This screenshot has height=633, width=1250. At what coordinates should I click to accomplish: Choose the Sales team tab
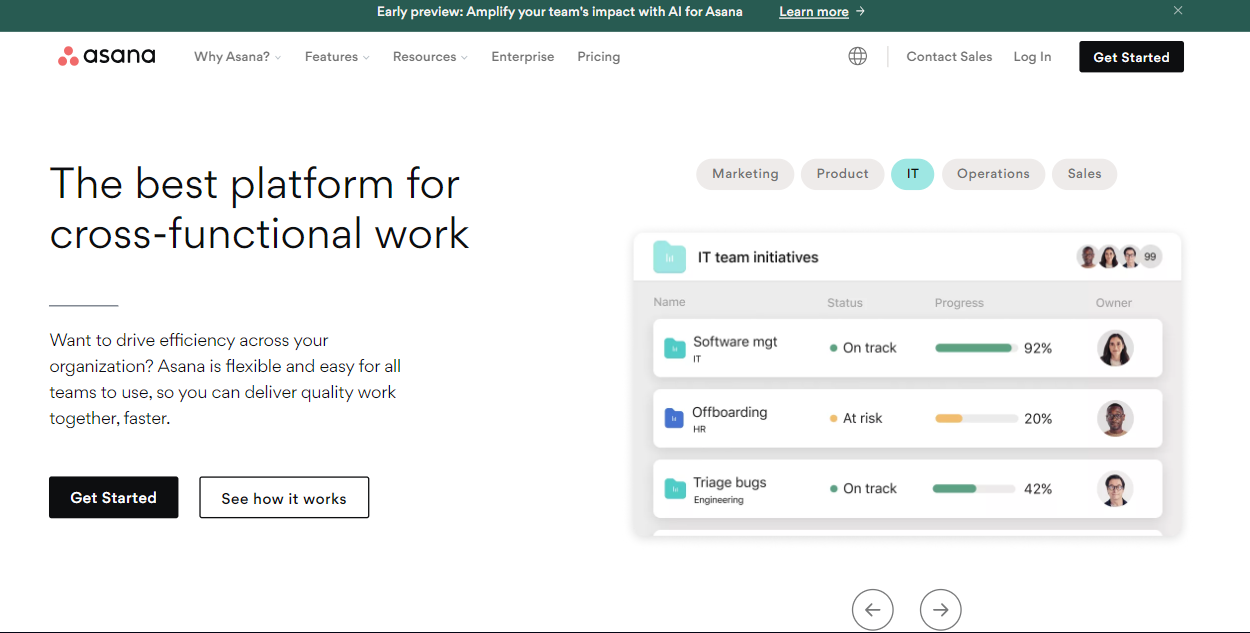(1084, 174)
